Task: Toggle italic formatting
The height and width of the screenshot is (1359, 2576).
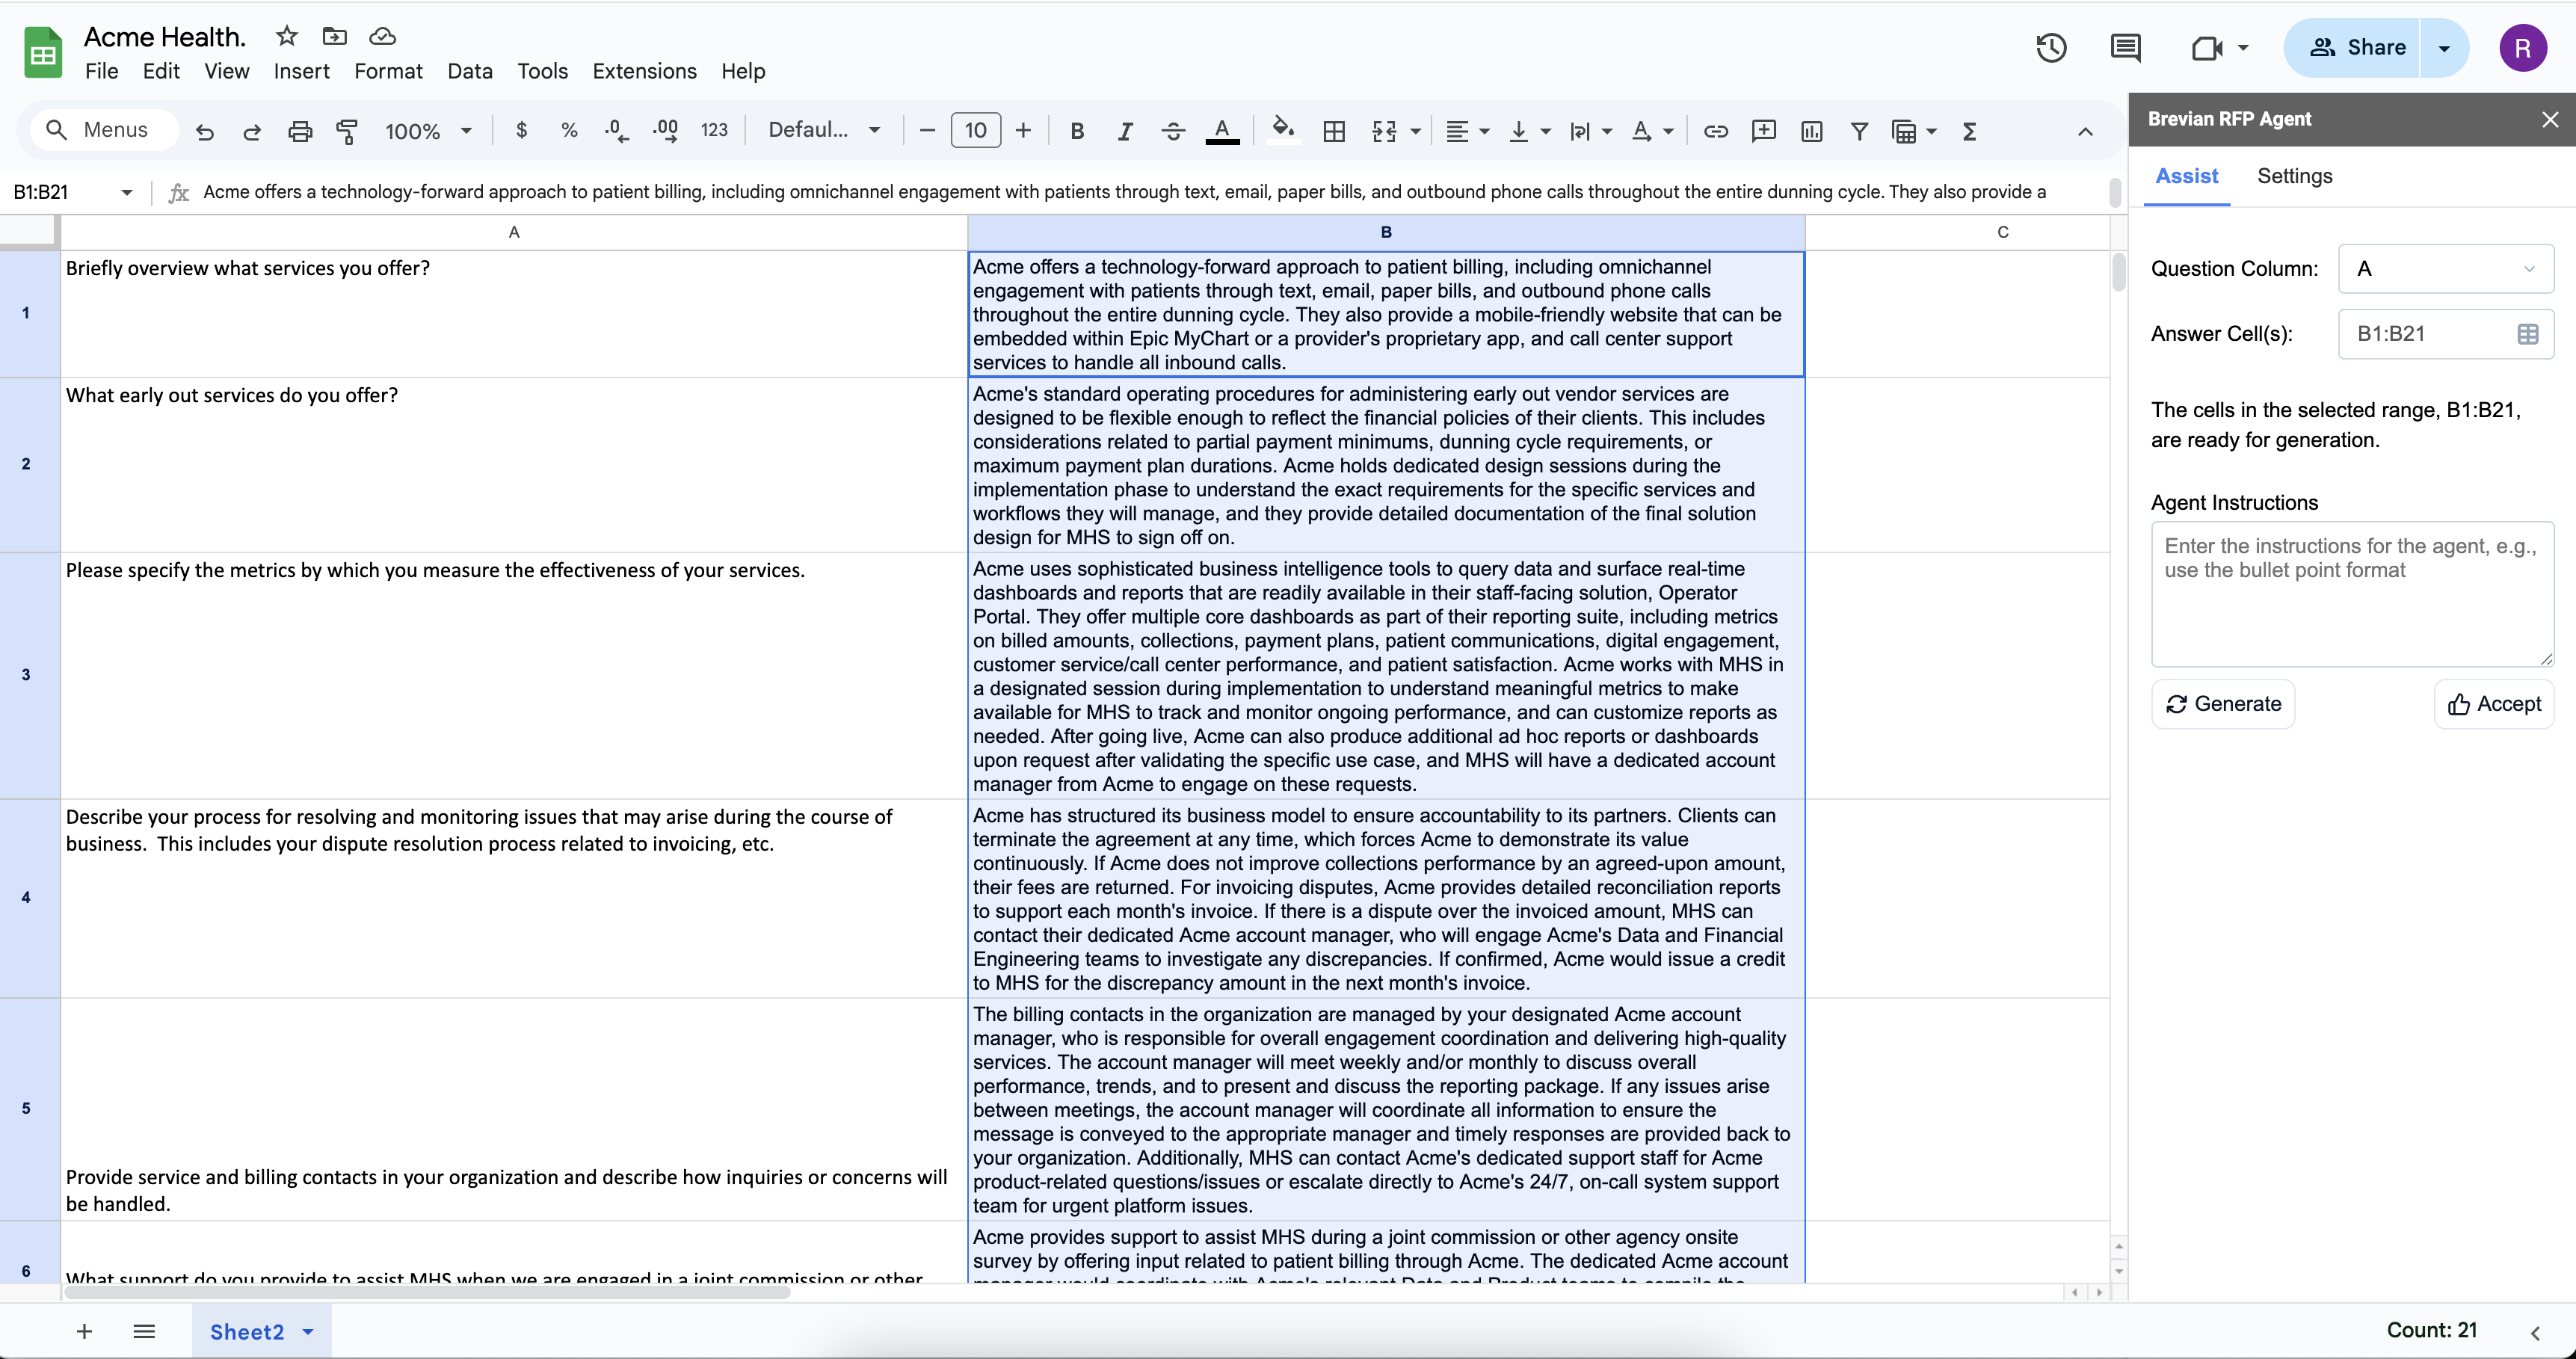Action: point(1125,131)
